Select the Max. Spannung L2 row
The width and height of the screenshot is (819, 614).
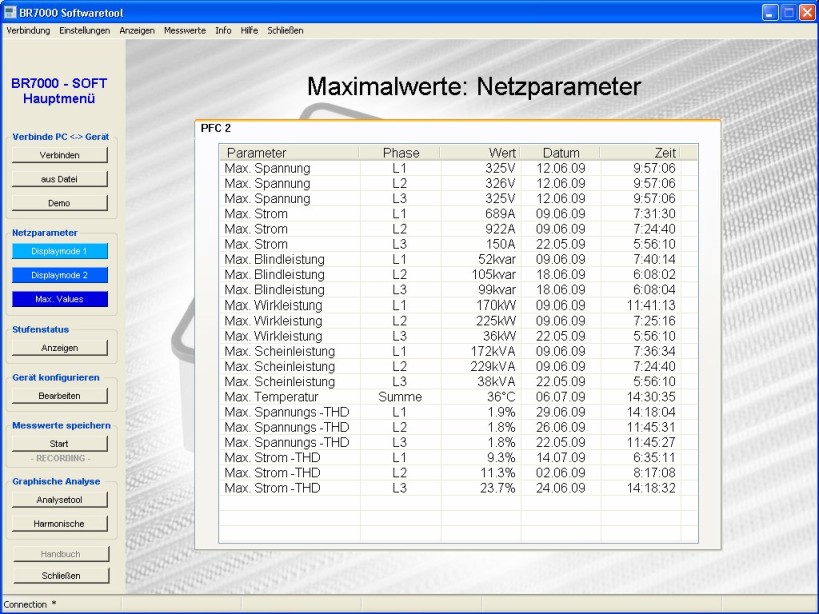(x=458, y=183)
